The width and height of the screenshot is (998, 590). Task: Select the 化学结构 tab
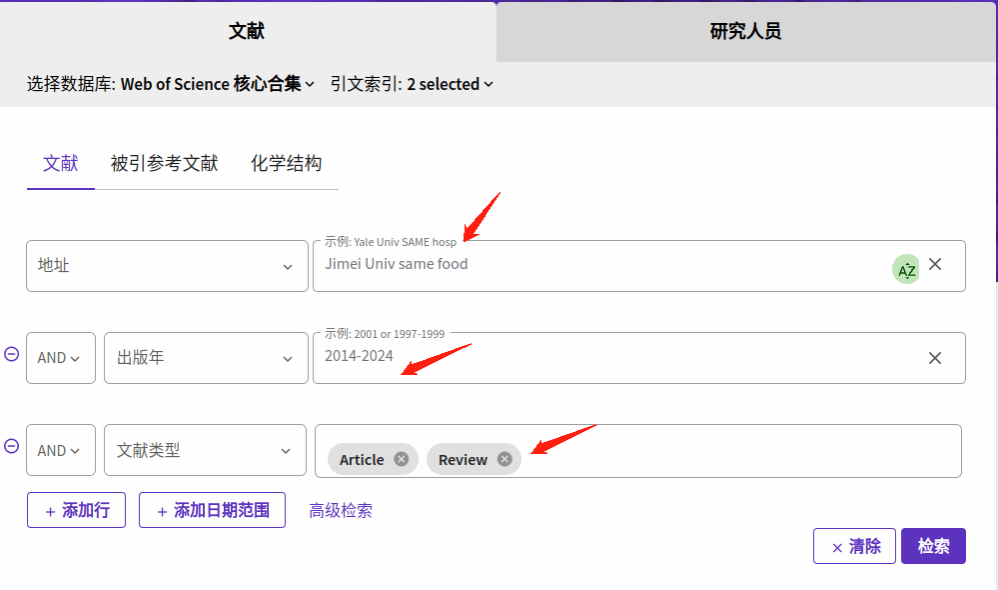286,164
